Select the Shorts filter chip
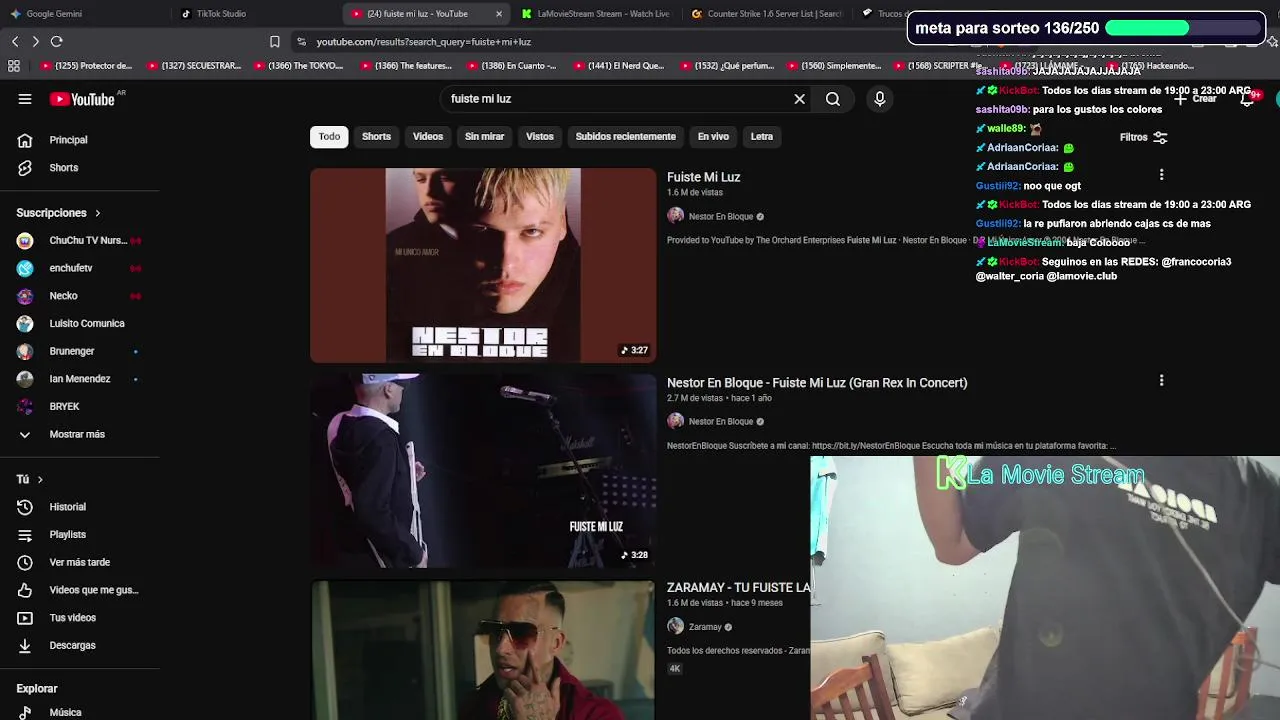Image resolution: width=1280 pixels, height=720 pixels. click(x=376, y=137)
